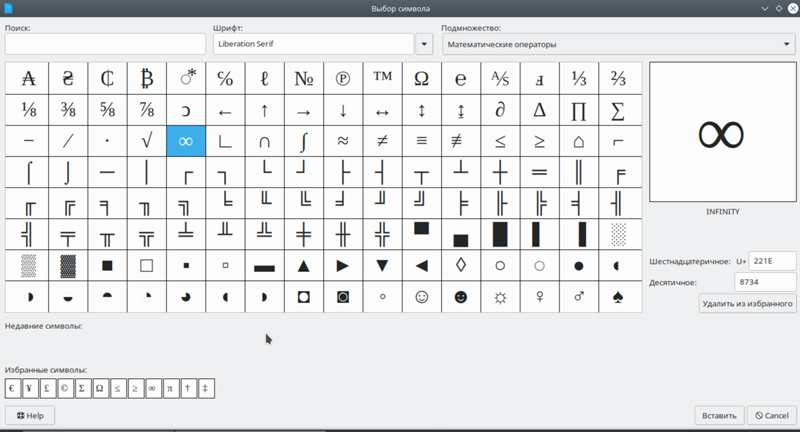
Task: Select the light shade block symbol
Action: tap(620, 235)
